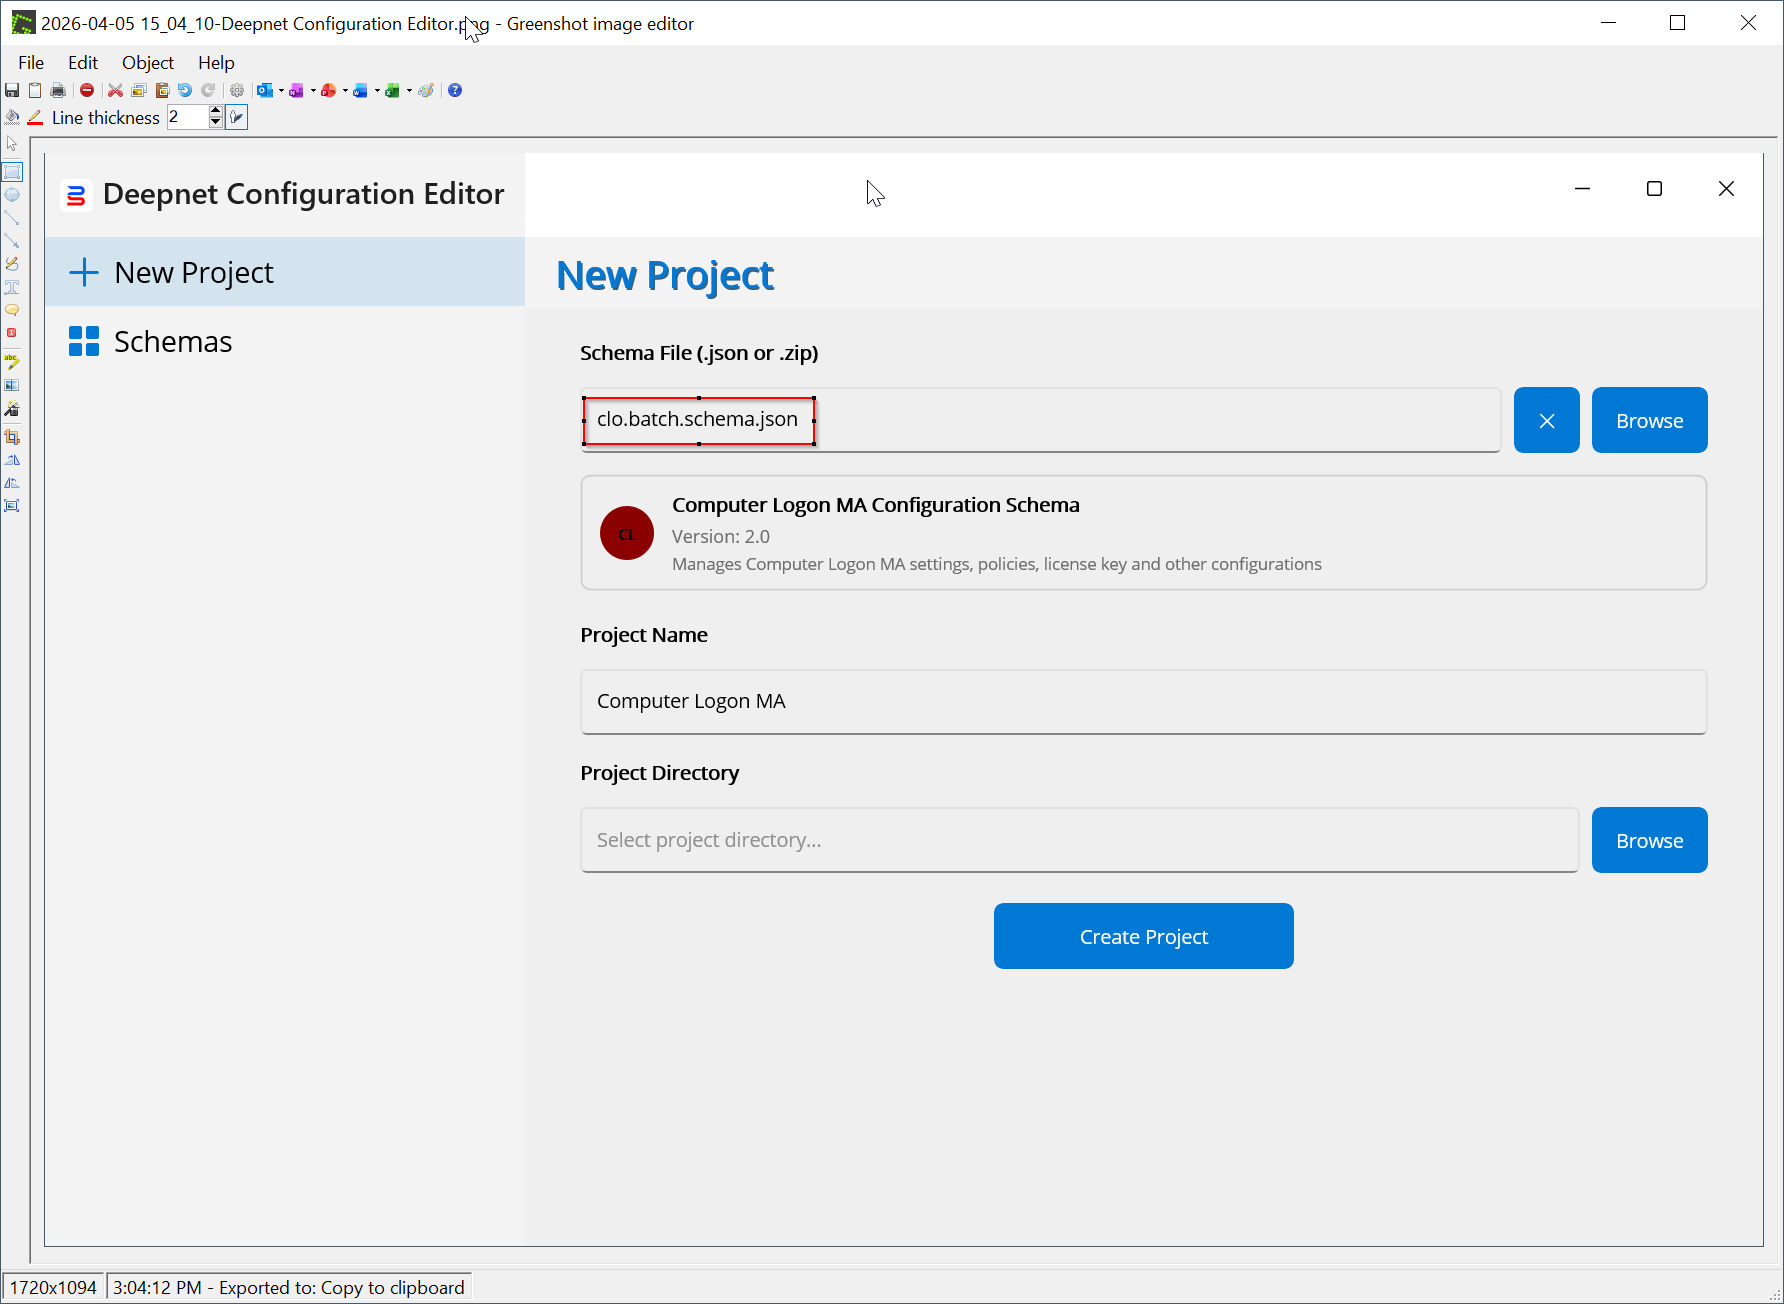Toggle the drop shadow button
The width and height of the screenshot is (1784, 1304).
pos(237,118)
